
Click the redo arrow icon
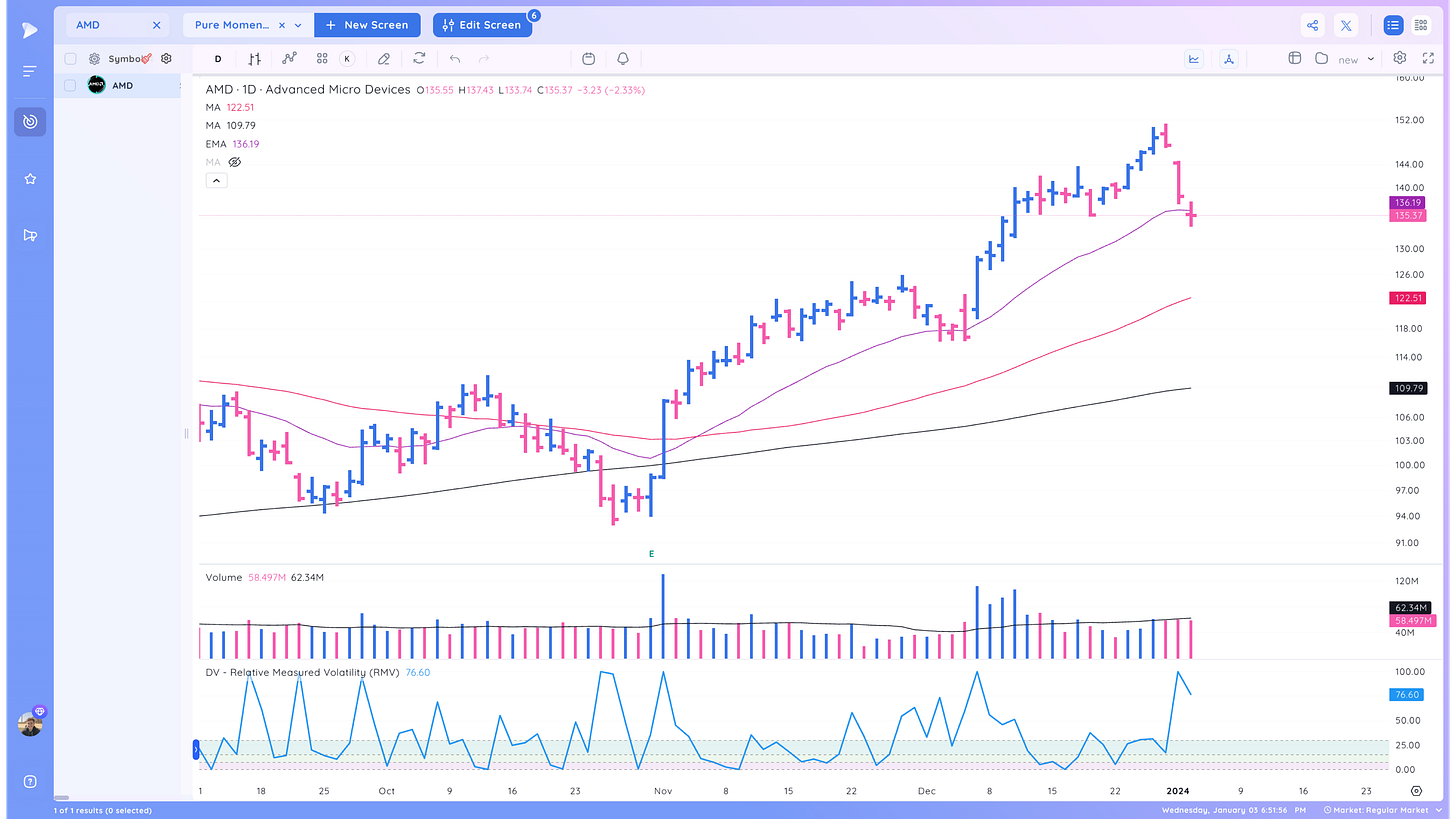(x=484, y=59)
